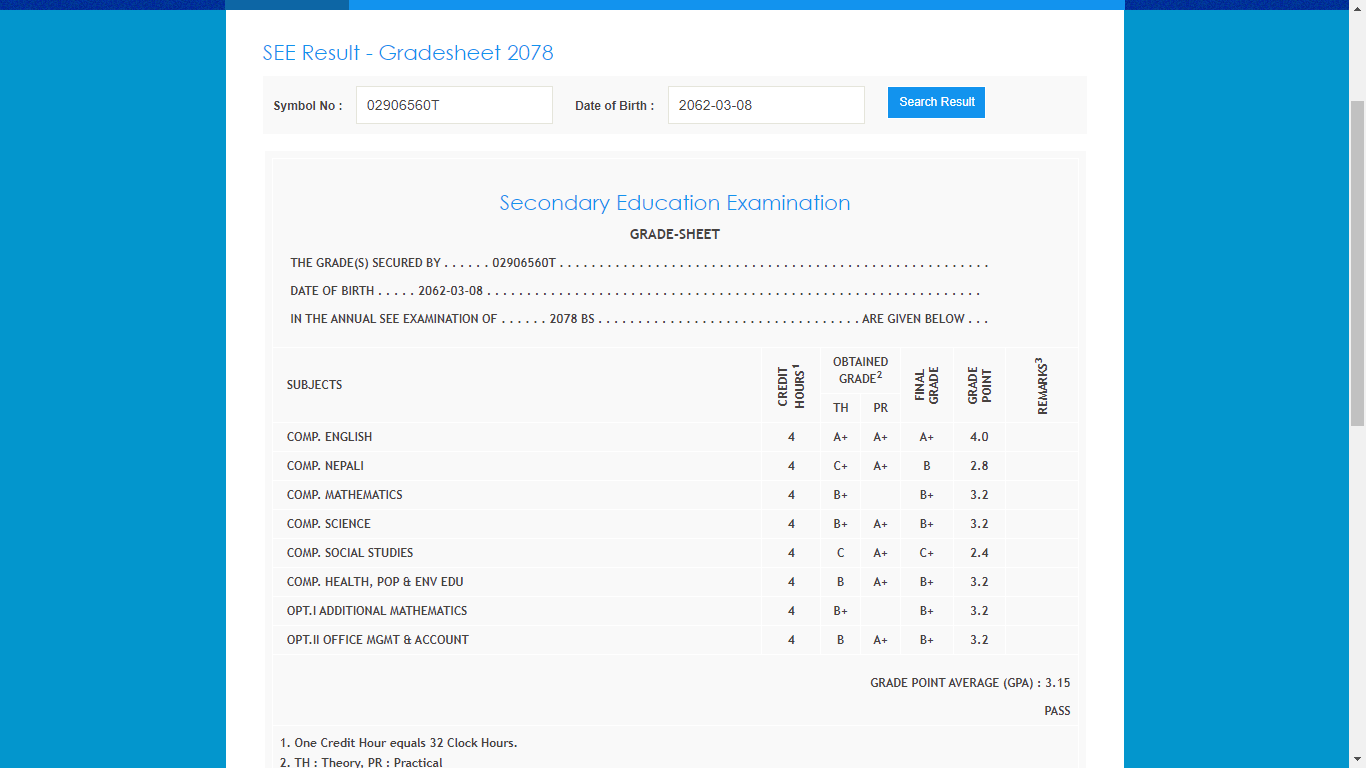Click the Symbol No input field
Screen dimensions: 1366x768
tap(454, 105)
